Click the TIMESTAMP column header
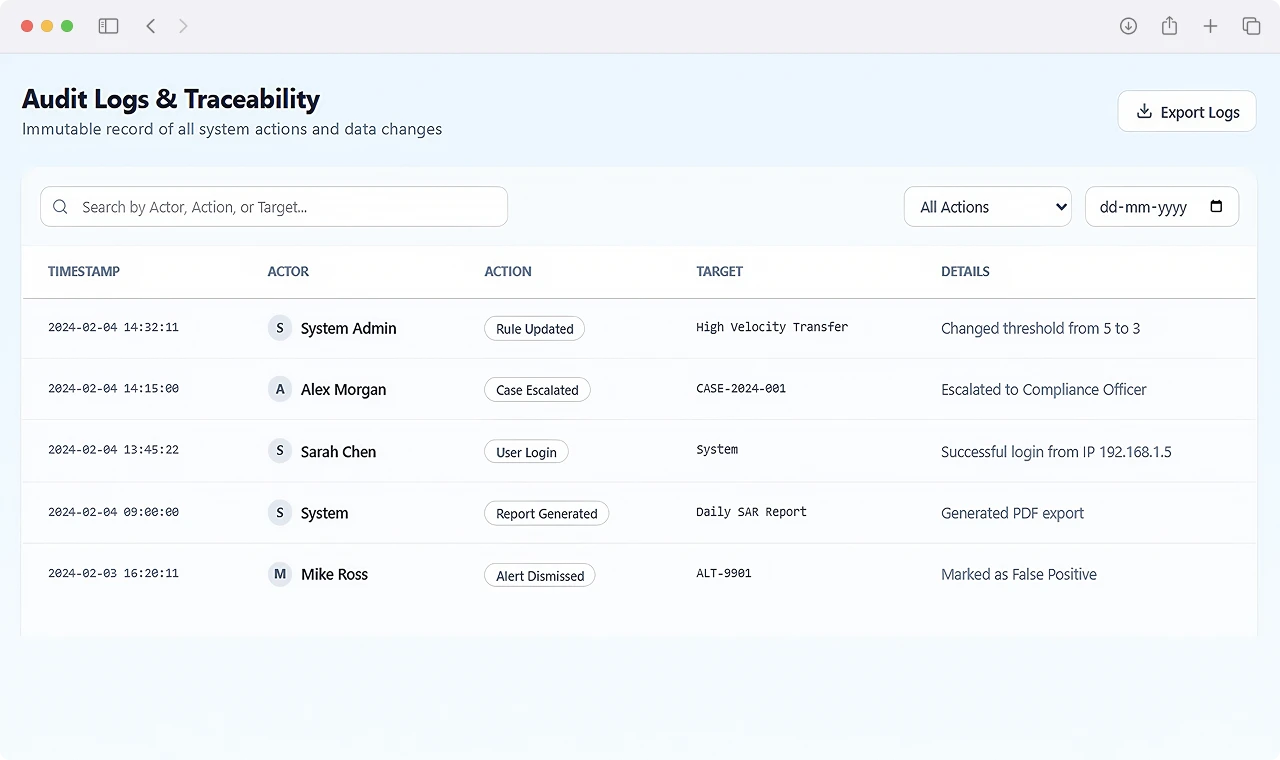The height and width of the screenshot is (760, 1280). pos(84,271)
